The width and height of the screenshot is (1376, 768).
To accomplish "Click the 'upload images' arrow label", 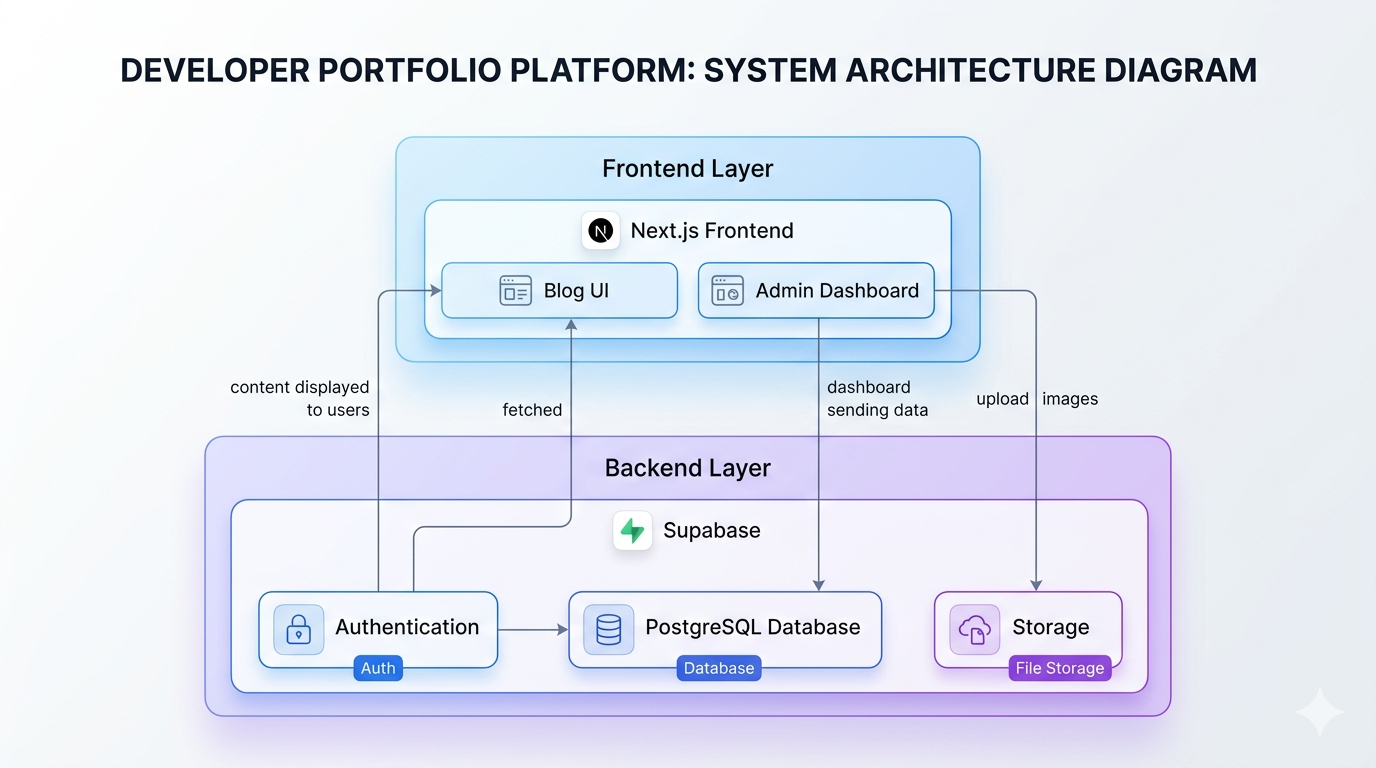I will (1037, 399).
